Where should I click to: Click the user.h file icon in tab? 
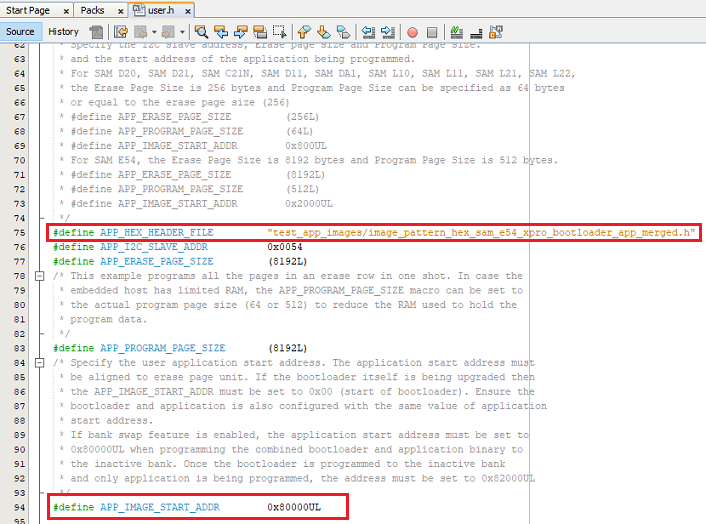139,9
